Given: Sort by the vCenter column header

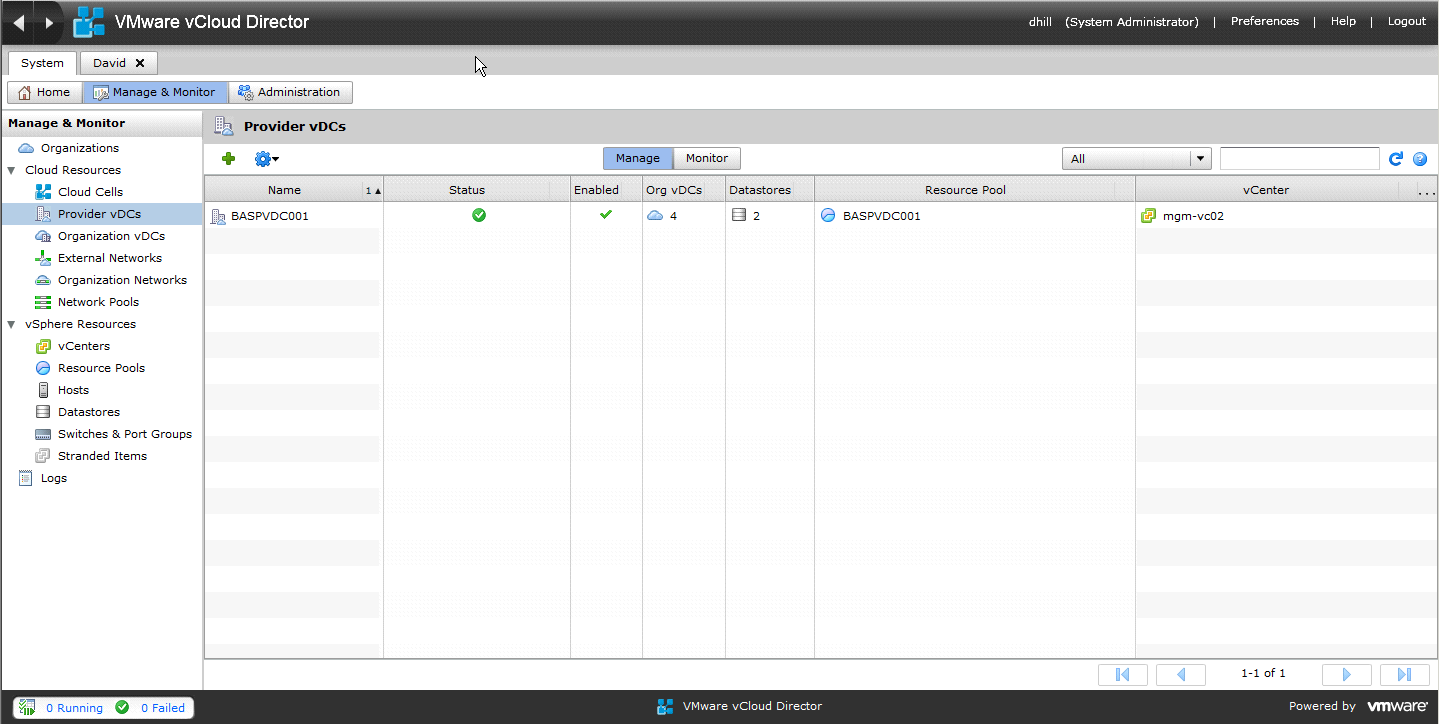Looking at the screenshot, I should [x=1266, y=190].
